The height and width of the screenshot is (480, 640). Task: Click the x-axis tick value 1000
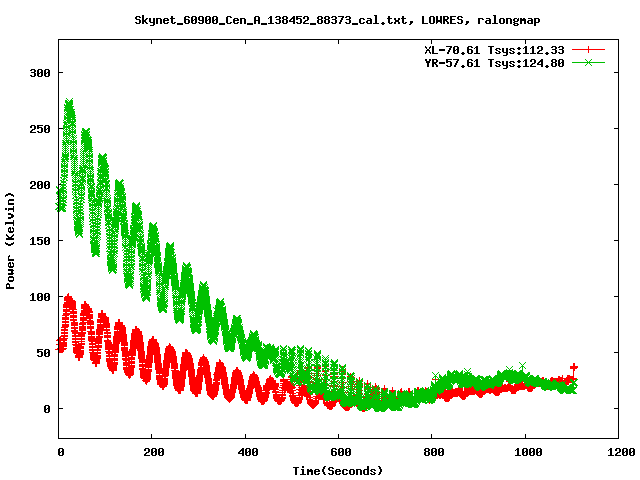pyautogui.click(x=528, y=452)
